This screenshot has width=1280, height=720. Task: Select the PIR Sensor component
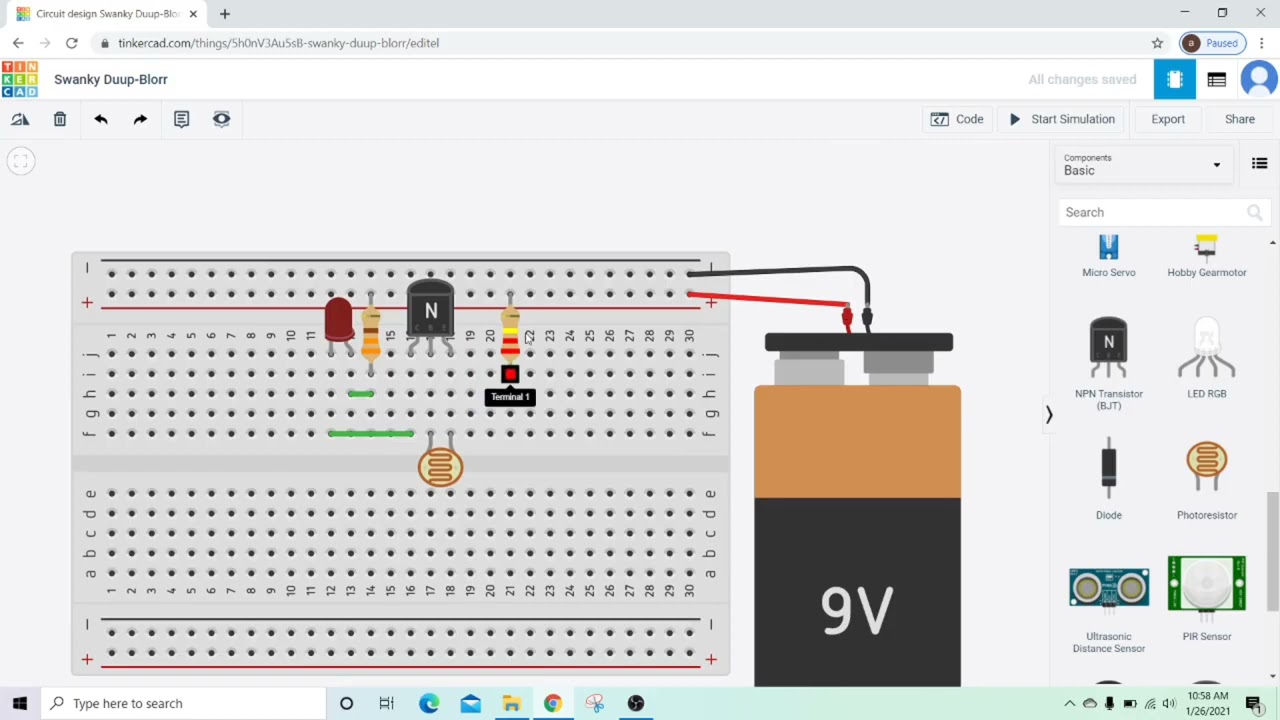[1206, 598]
